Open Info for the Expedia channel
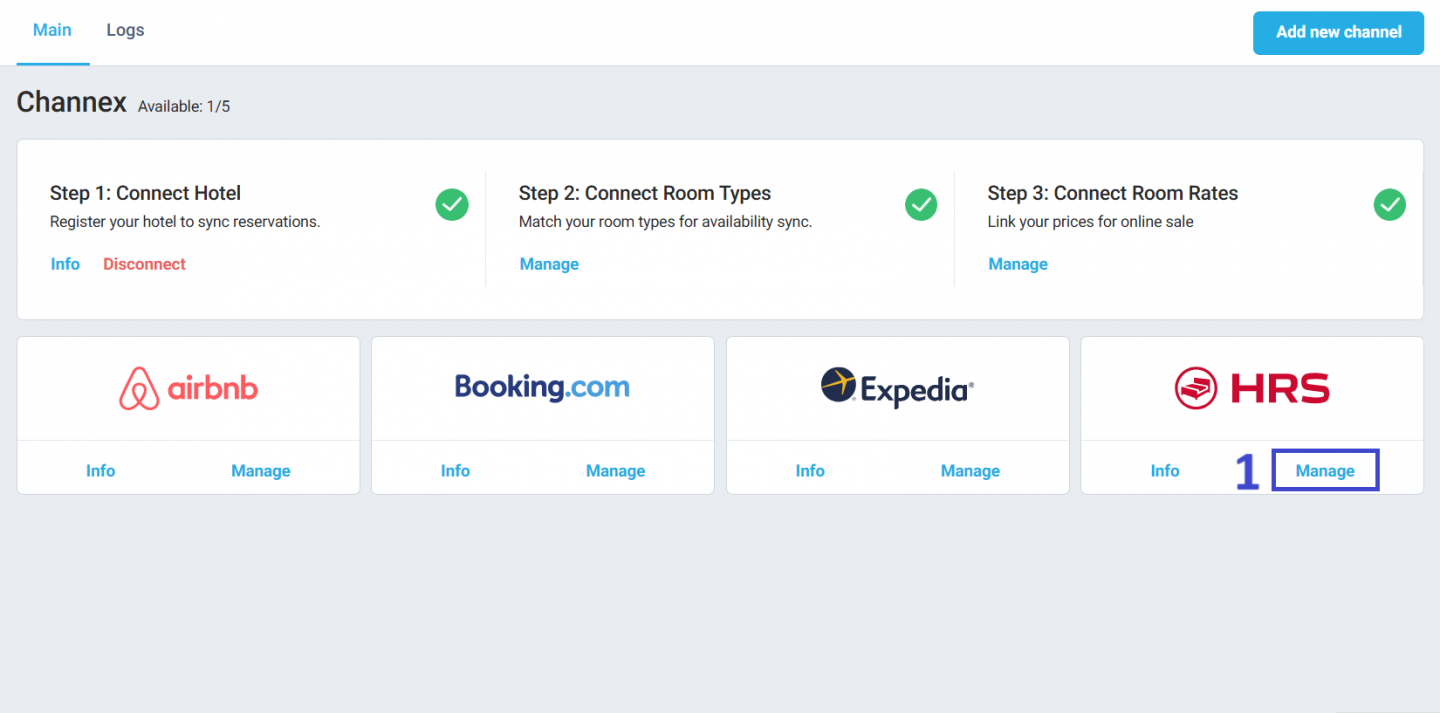This screenshot has width=1440, height=713. [810, 471]
